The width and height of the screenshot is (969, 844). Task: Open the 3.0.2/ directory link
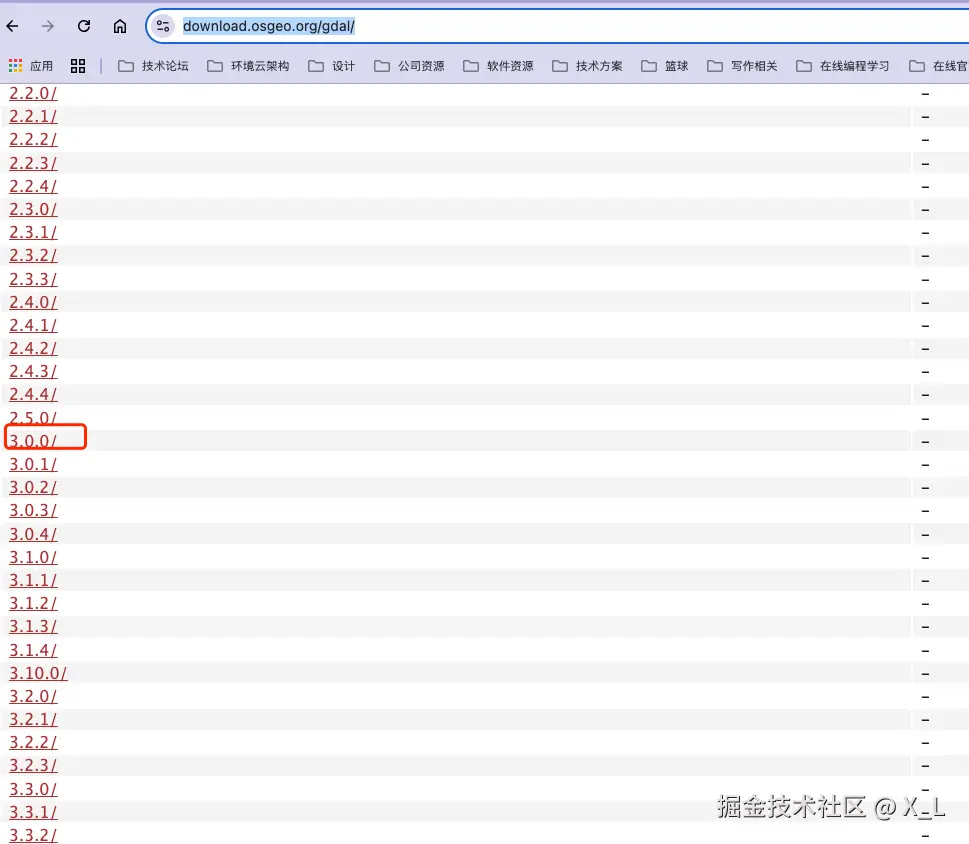pyautogui.click(x=33, y=487)
